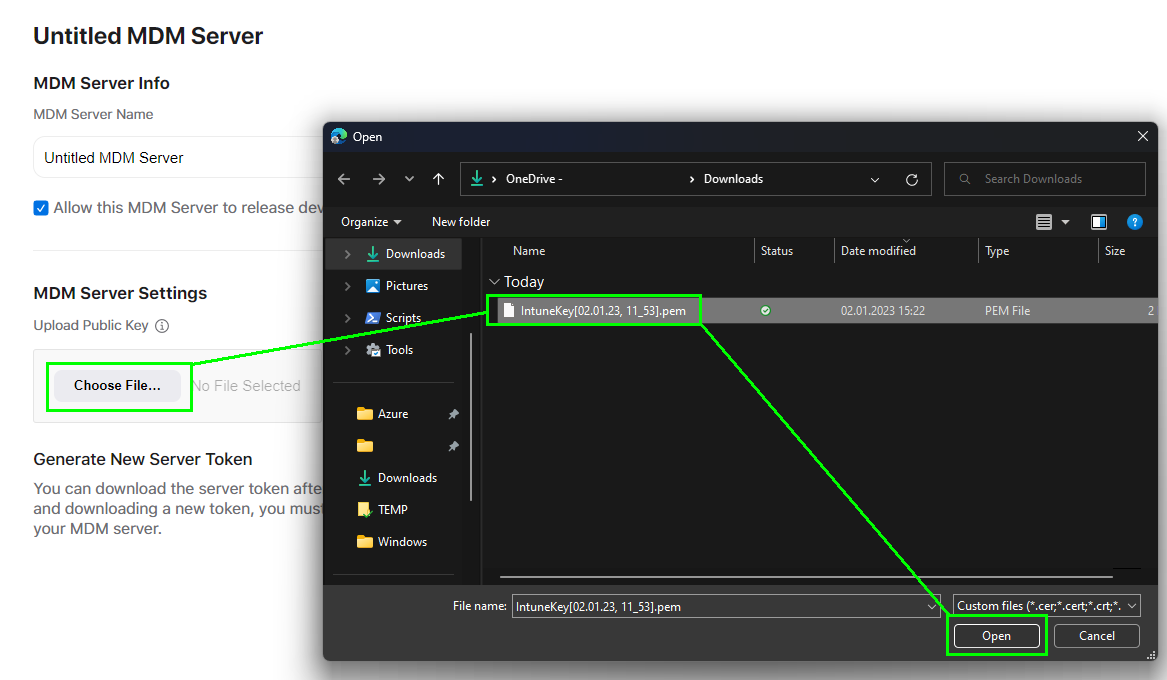Click the view layout icon

pos(1044,222)
